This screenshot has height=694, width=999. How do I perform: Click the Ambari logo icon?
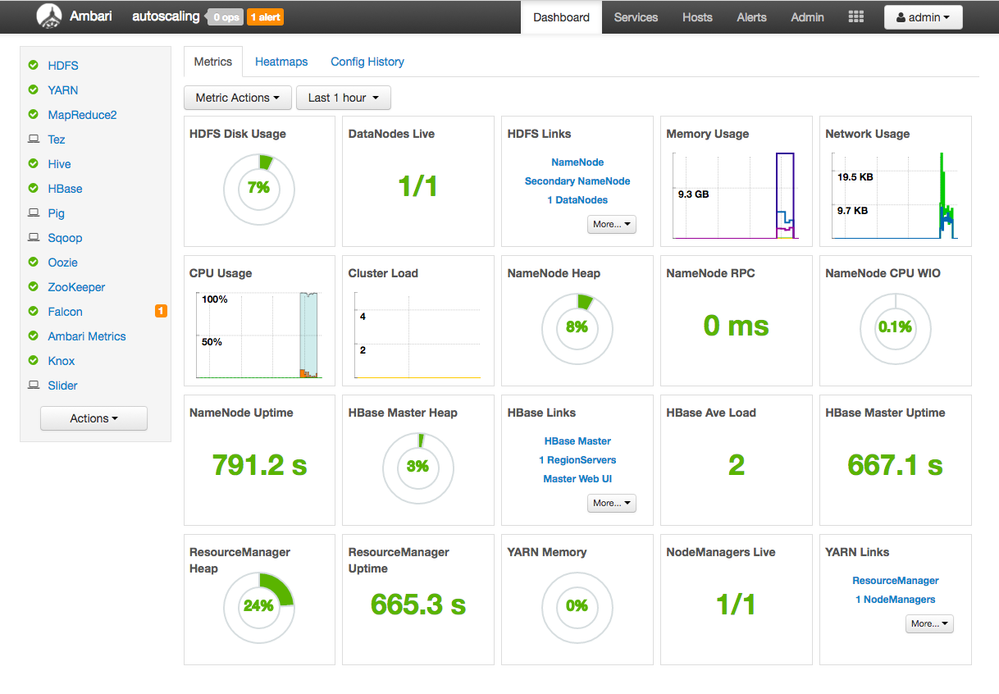[48, 16]
